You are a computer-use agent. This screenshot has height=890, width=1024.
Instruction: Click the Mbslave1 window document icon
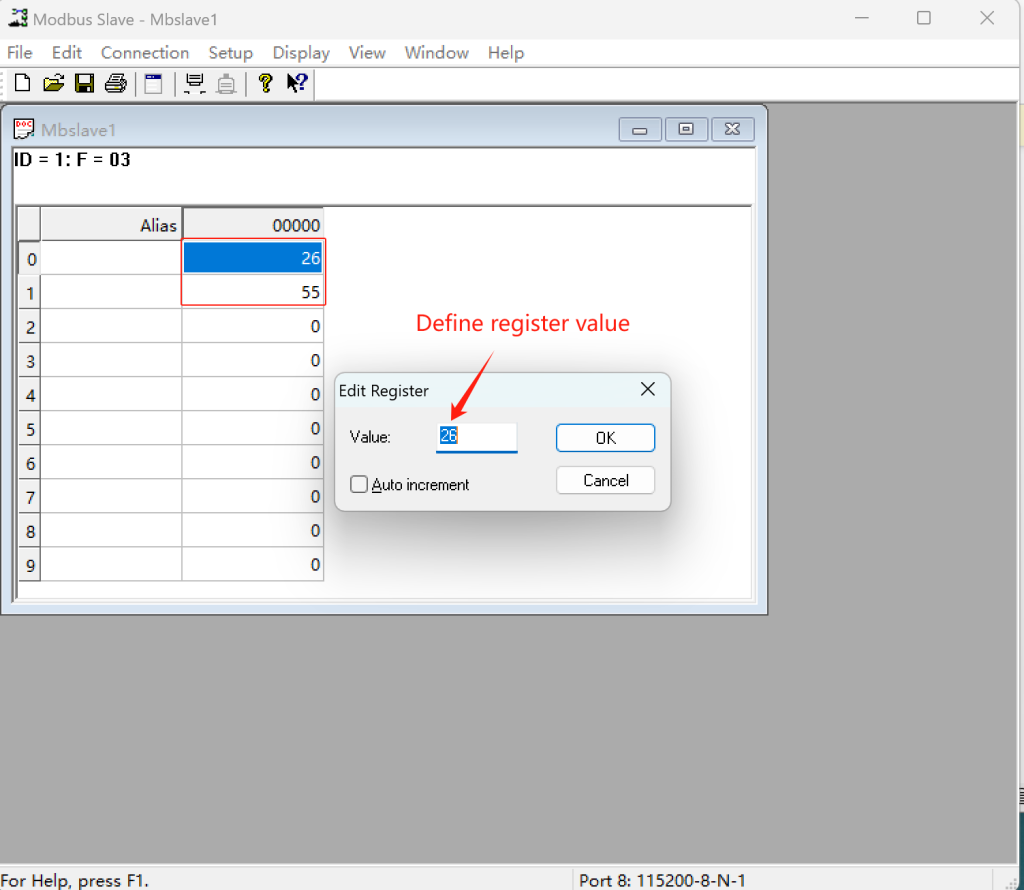[22, 129]
